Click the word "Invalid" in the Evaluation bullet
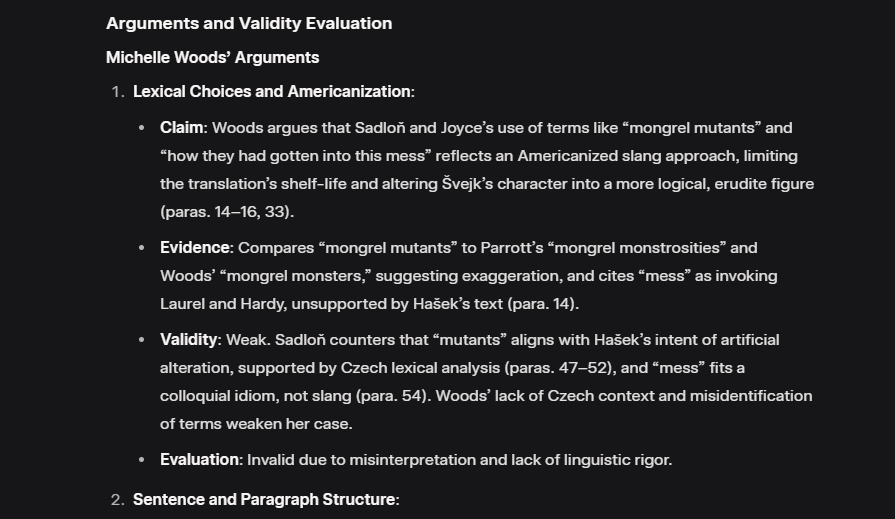Screen dimensions: 895x519 point(271,460)
